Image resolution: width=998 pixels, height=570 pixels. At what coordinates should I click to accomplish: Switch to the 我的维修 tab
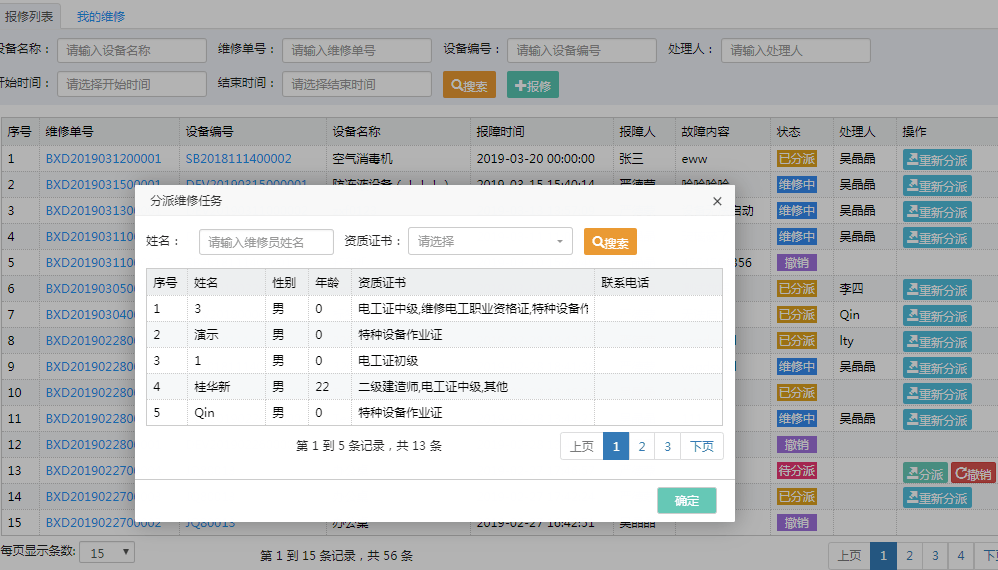(x=101, y=17)
